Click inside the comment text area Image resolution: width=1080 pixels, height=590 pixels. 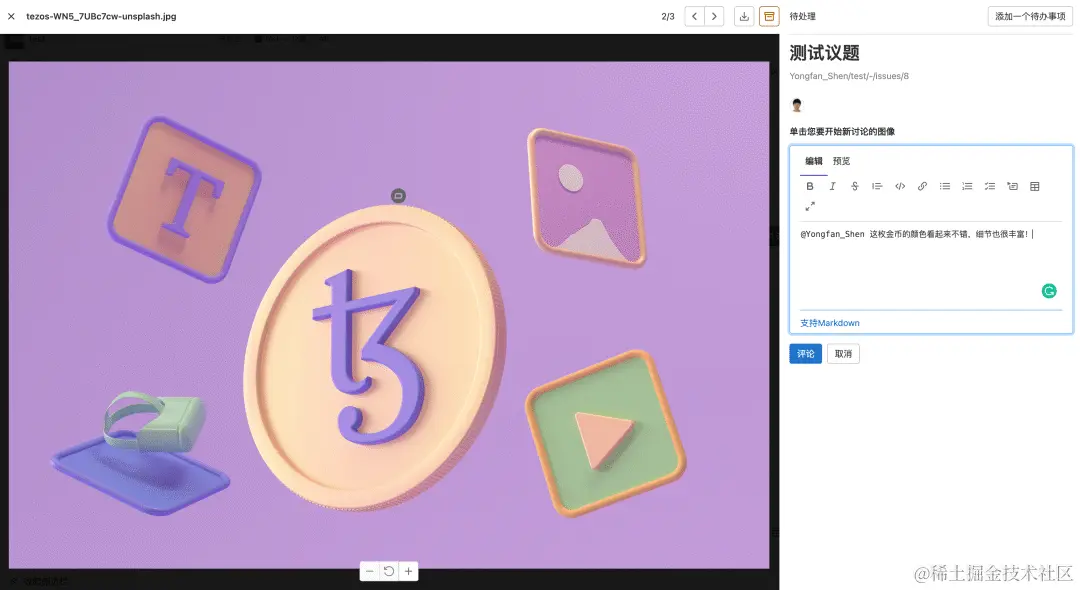click(931, 266)
